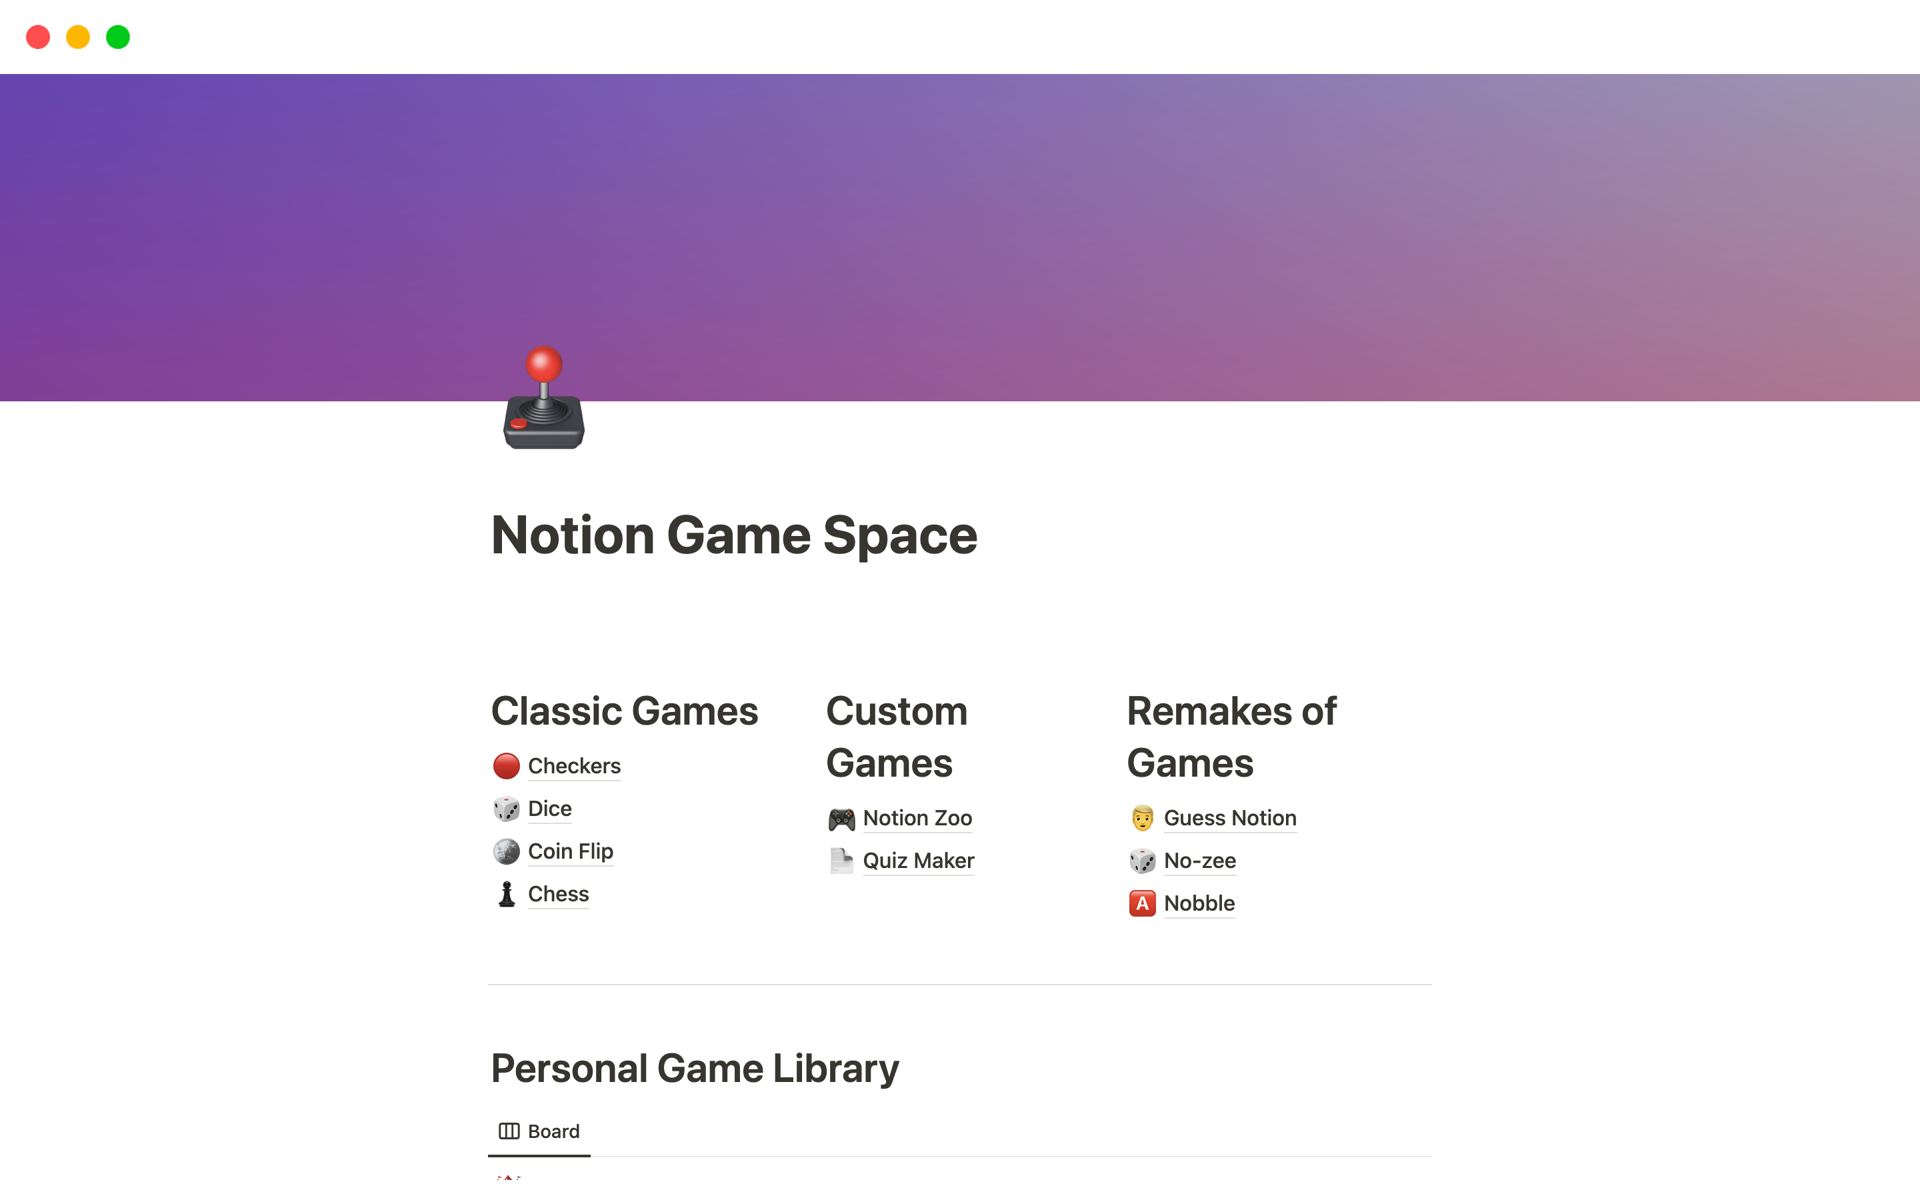Open the Checkers classic game
Viewport: 1920px width, 1200px height.
point(574,765)
